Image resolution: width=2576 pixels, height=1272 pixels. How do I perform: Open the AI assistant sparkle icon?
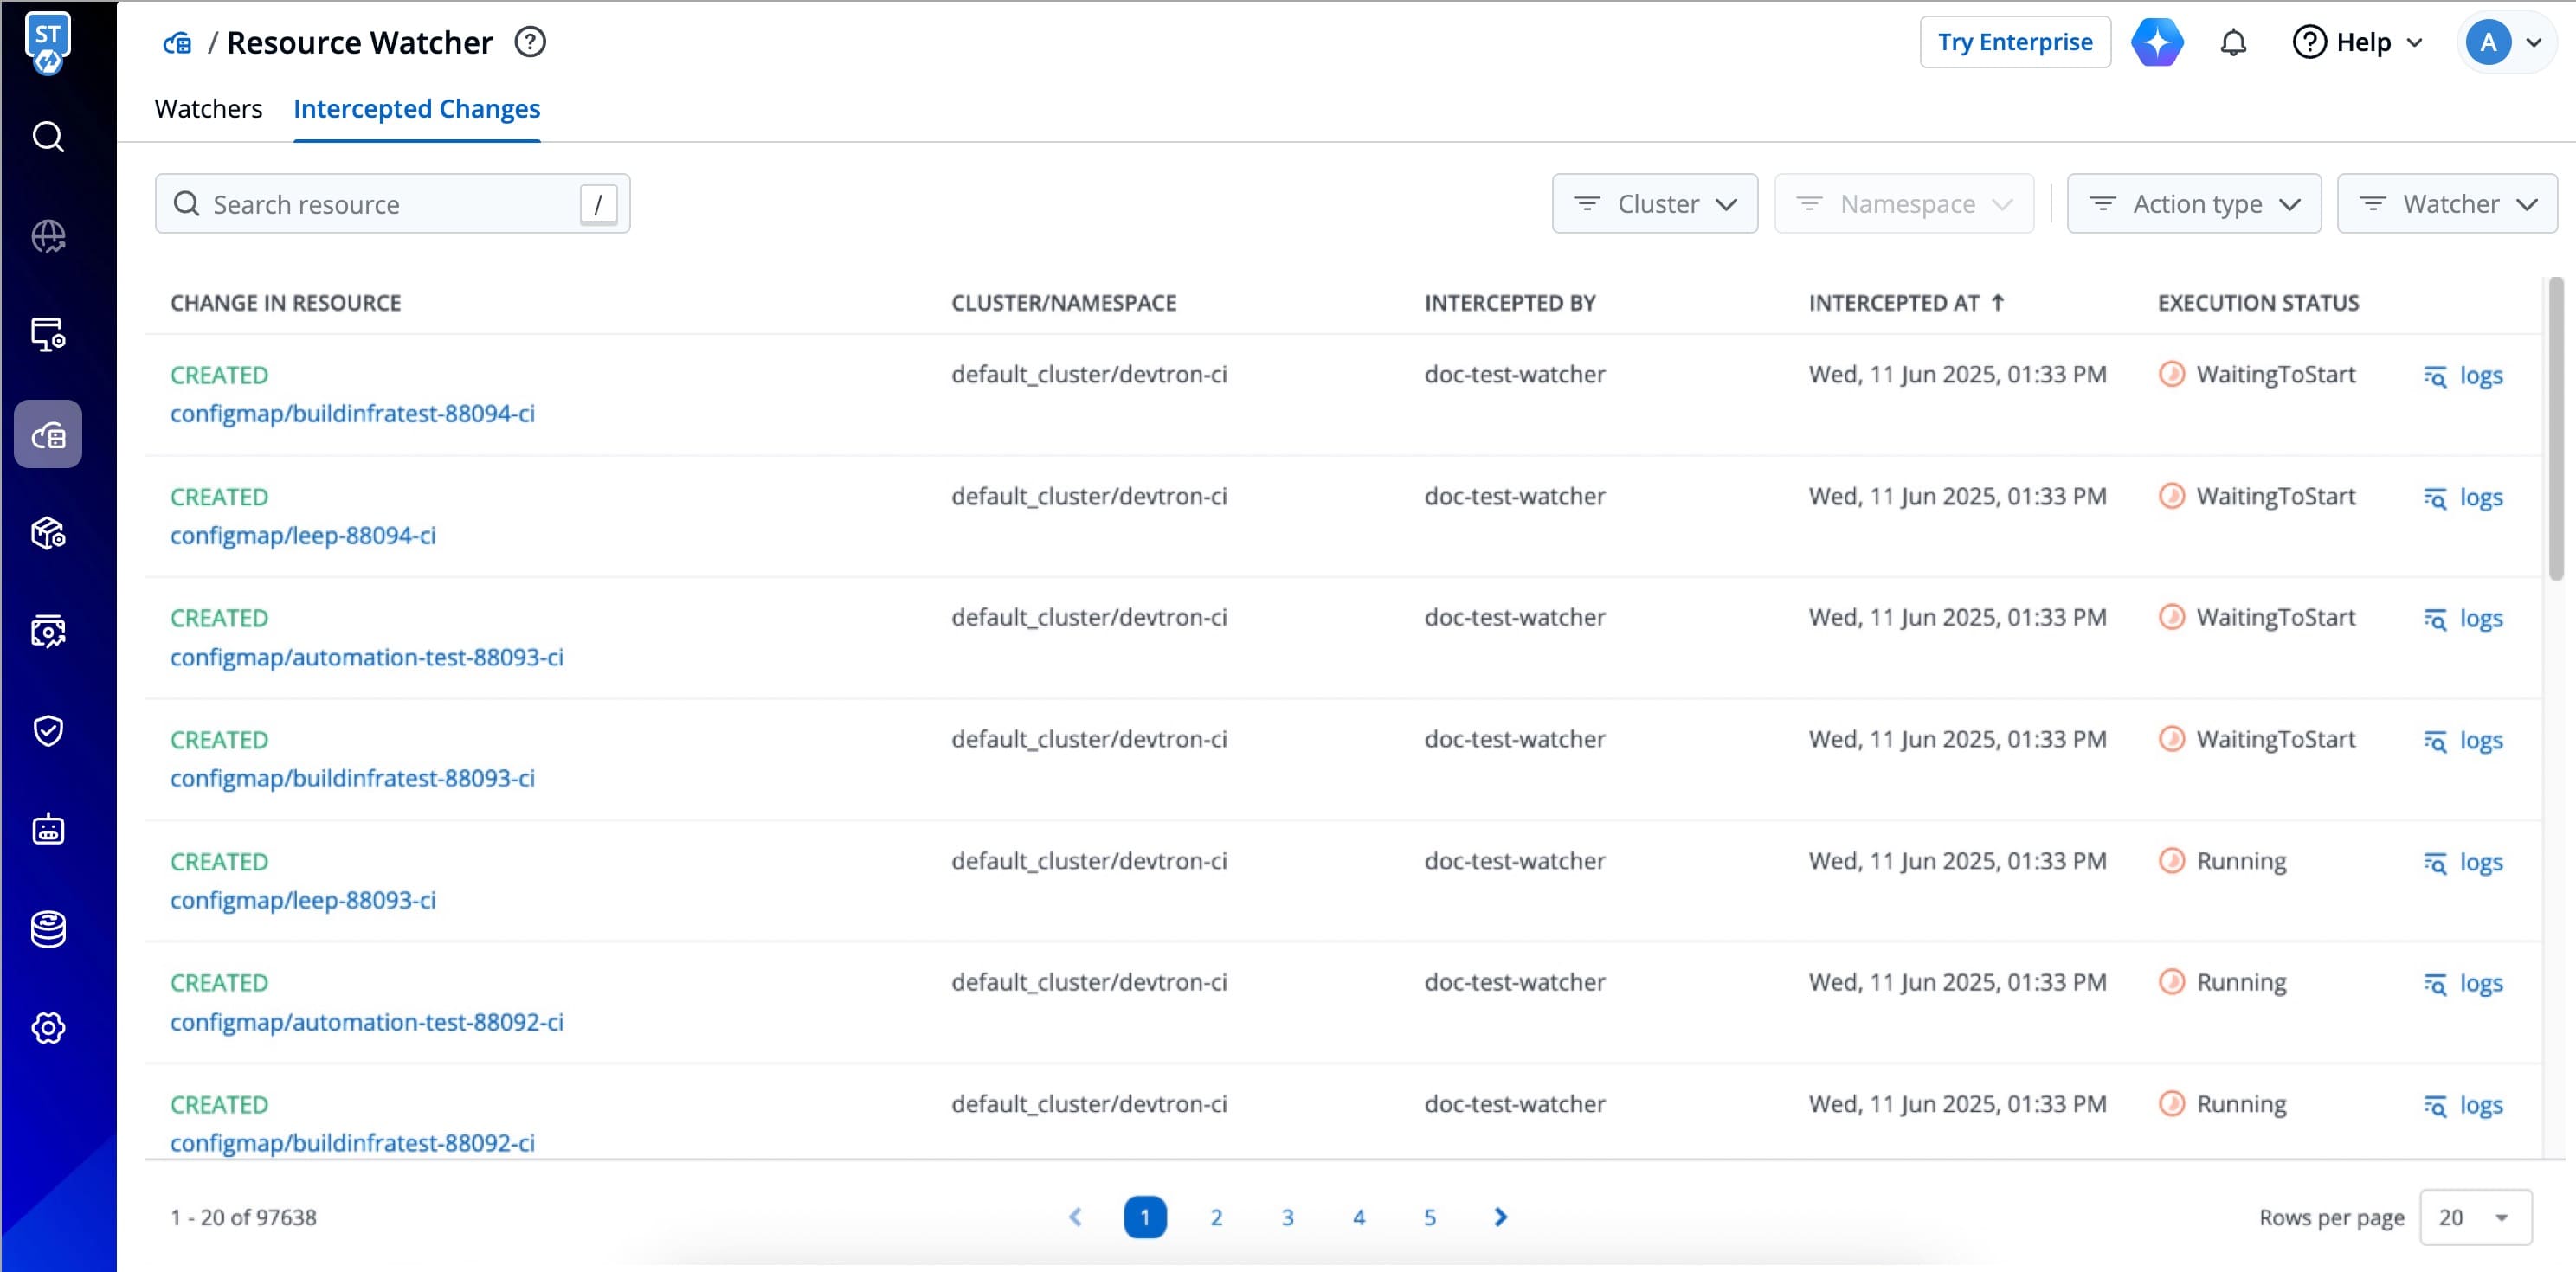pyautogui.click(x=2156, y=43)
